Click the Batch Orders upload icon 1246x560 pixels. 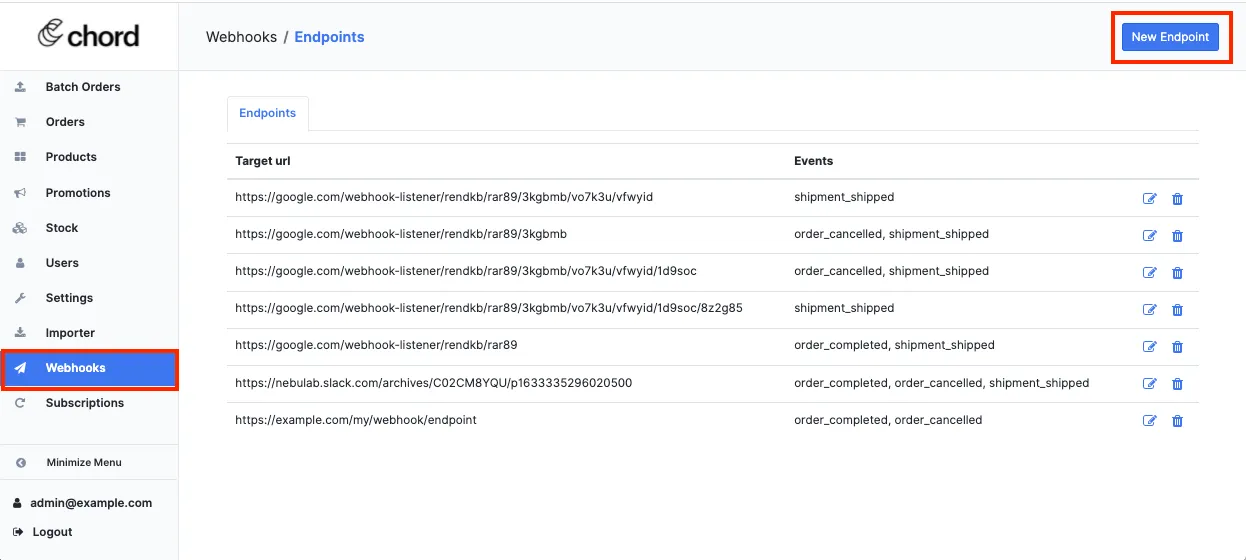pyautogui.click(x=20, y=87)
